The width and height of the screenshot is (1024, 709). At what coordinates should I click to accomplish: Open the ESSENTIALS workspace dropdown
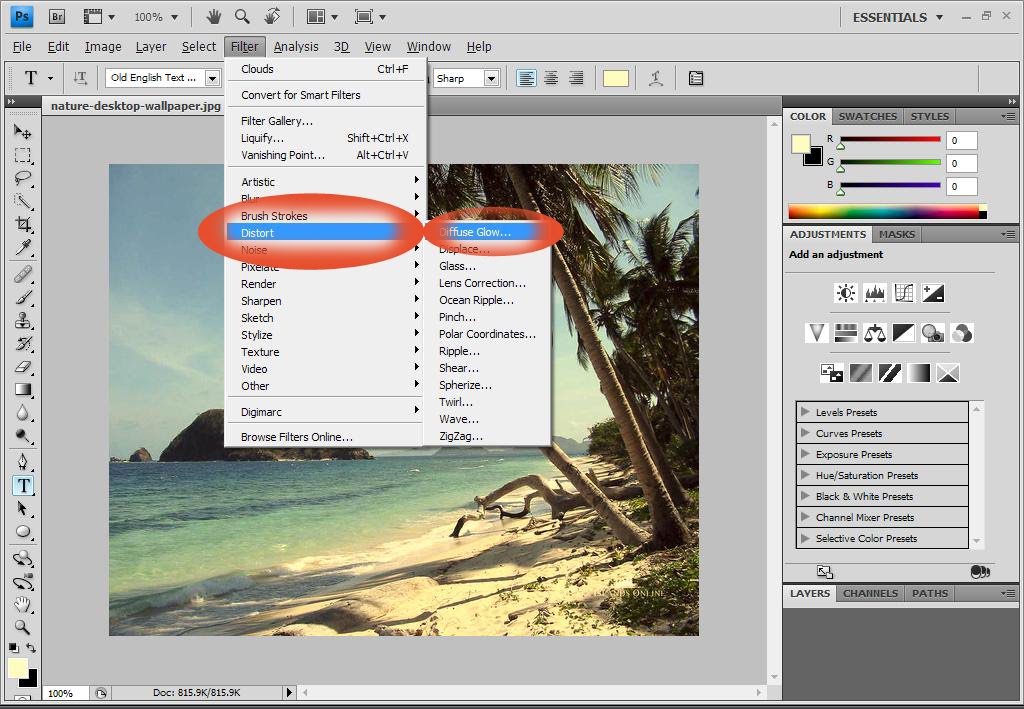898,18
